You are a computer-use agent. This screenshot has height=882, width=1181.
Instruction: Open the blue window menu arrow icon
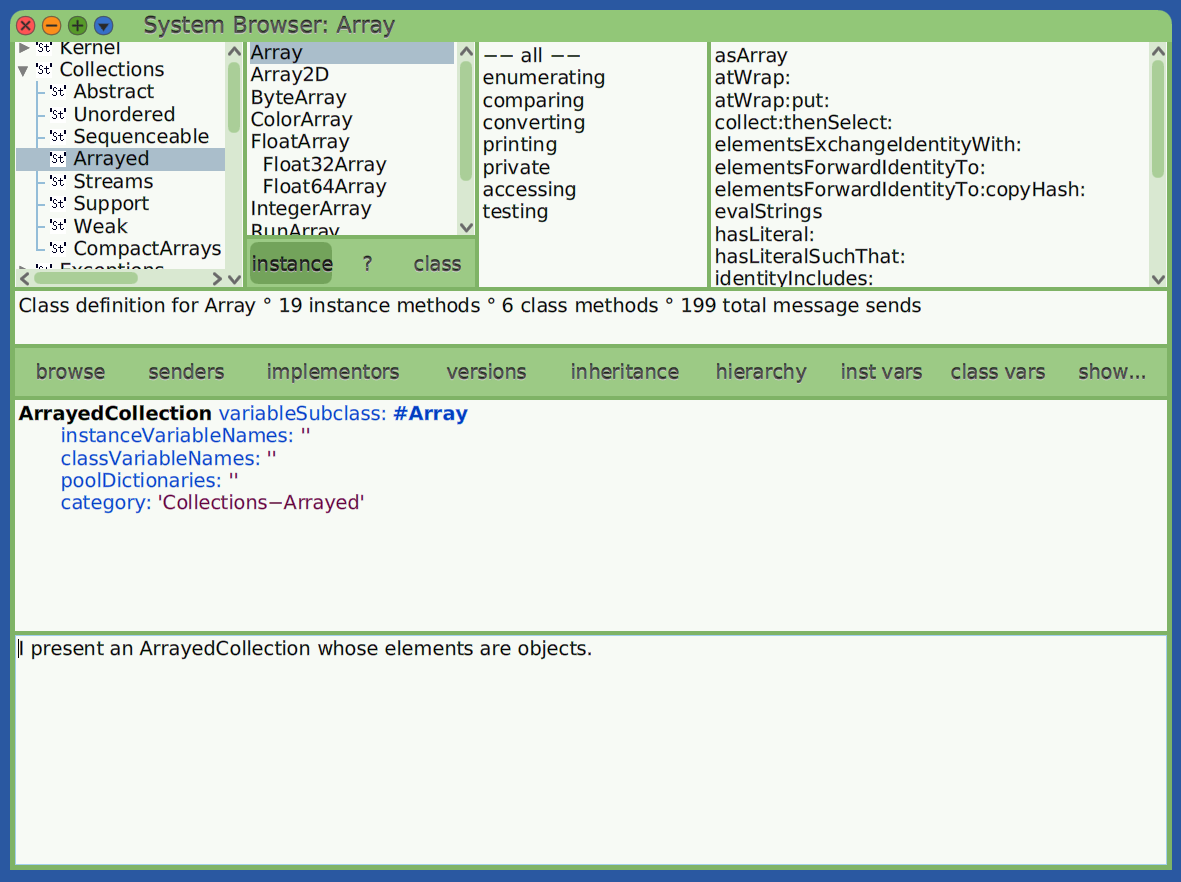(x=105, y=25)
